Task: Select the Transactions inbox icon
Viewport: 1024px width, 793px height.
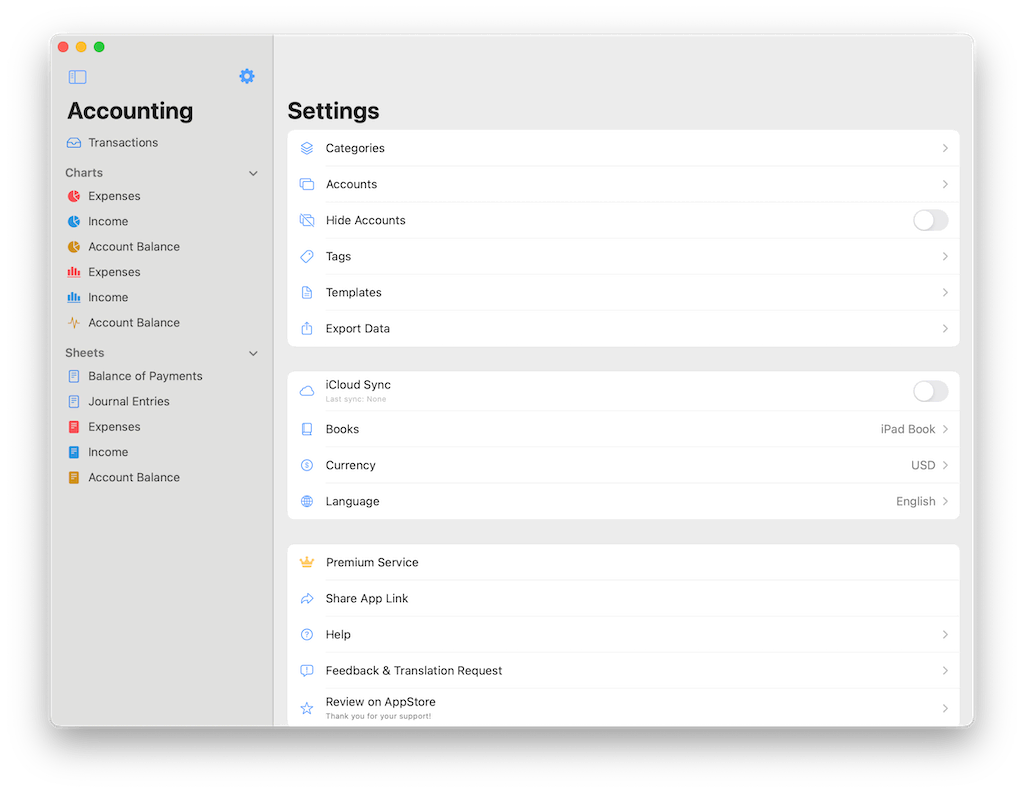Action: [x=75, y=142]
